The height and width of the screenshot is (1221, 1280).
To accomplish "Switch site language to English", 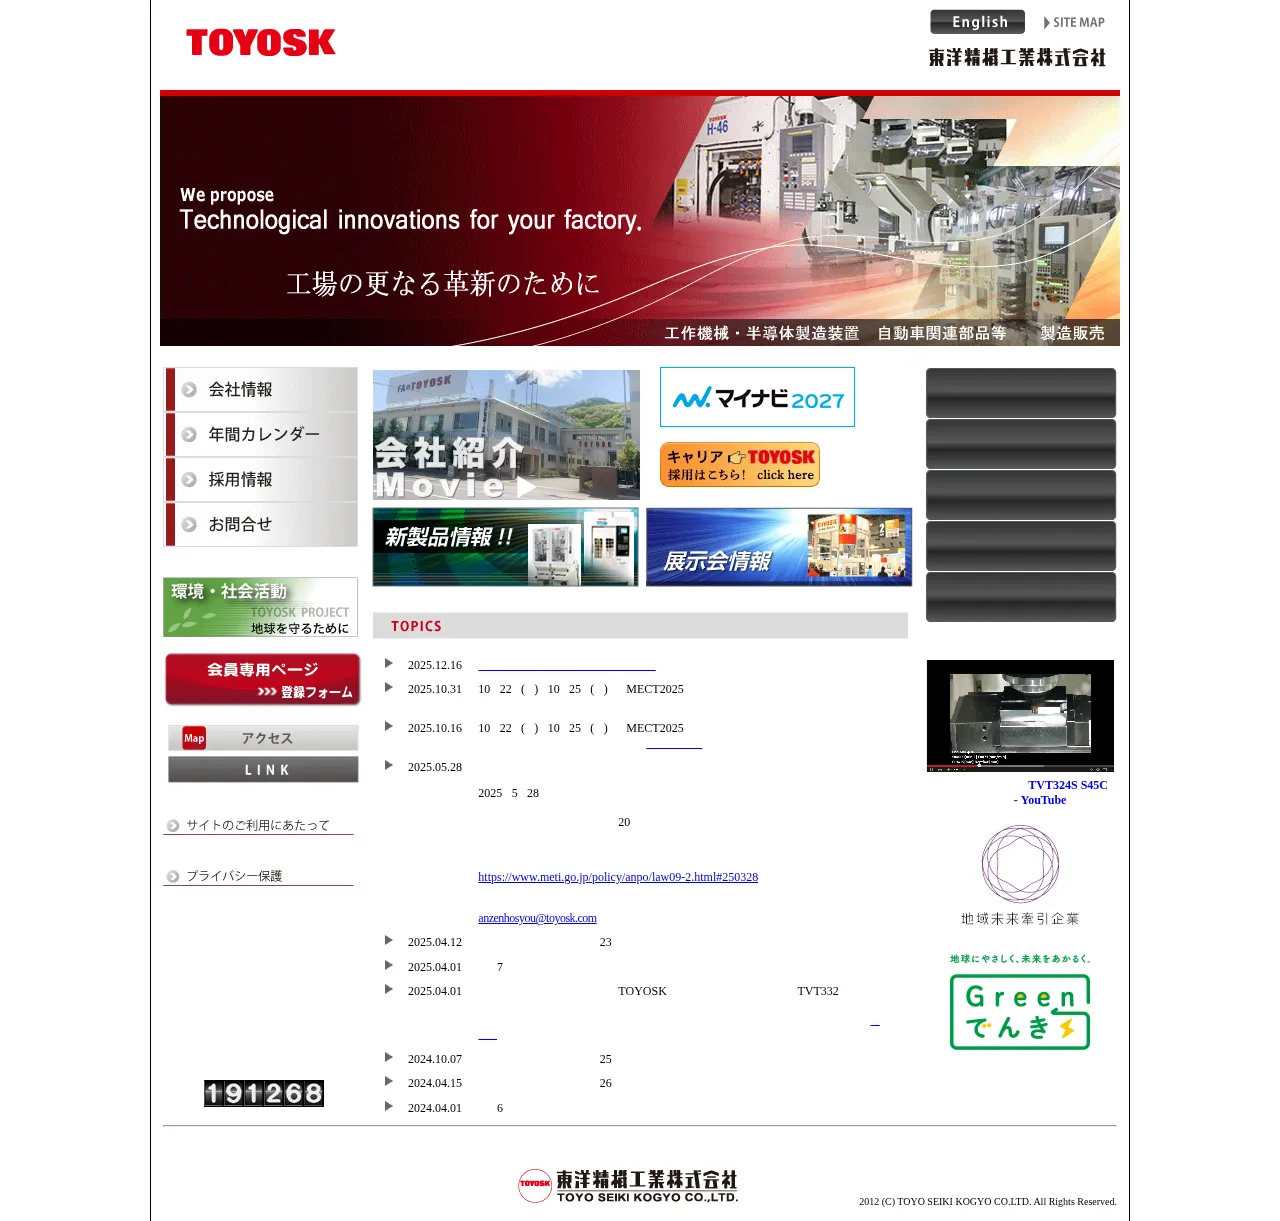I will [x=977, y=22].
